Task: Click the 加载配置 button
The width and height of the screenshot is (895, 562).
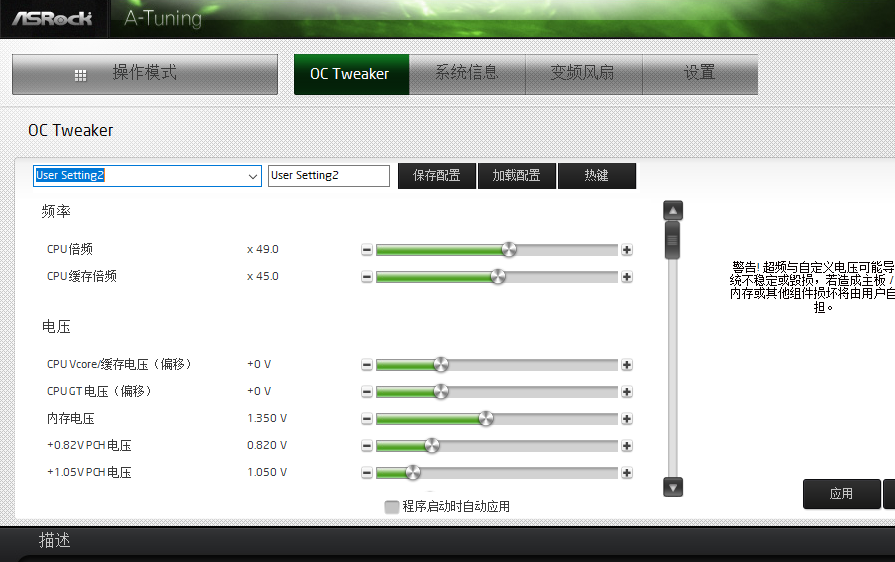Action: tap(517, 176)
